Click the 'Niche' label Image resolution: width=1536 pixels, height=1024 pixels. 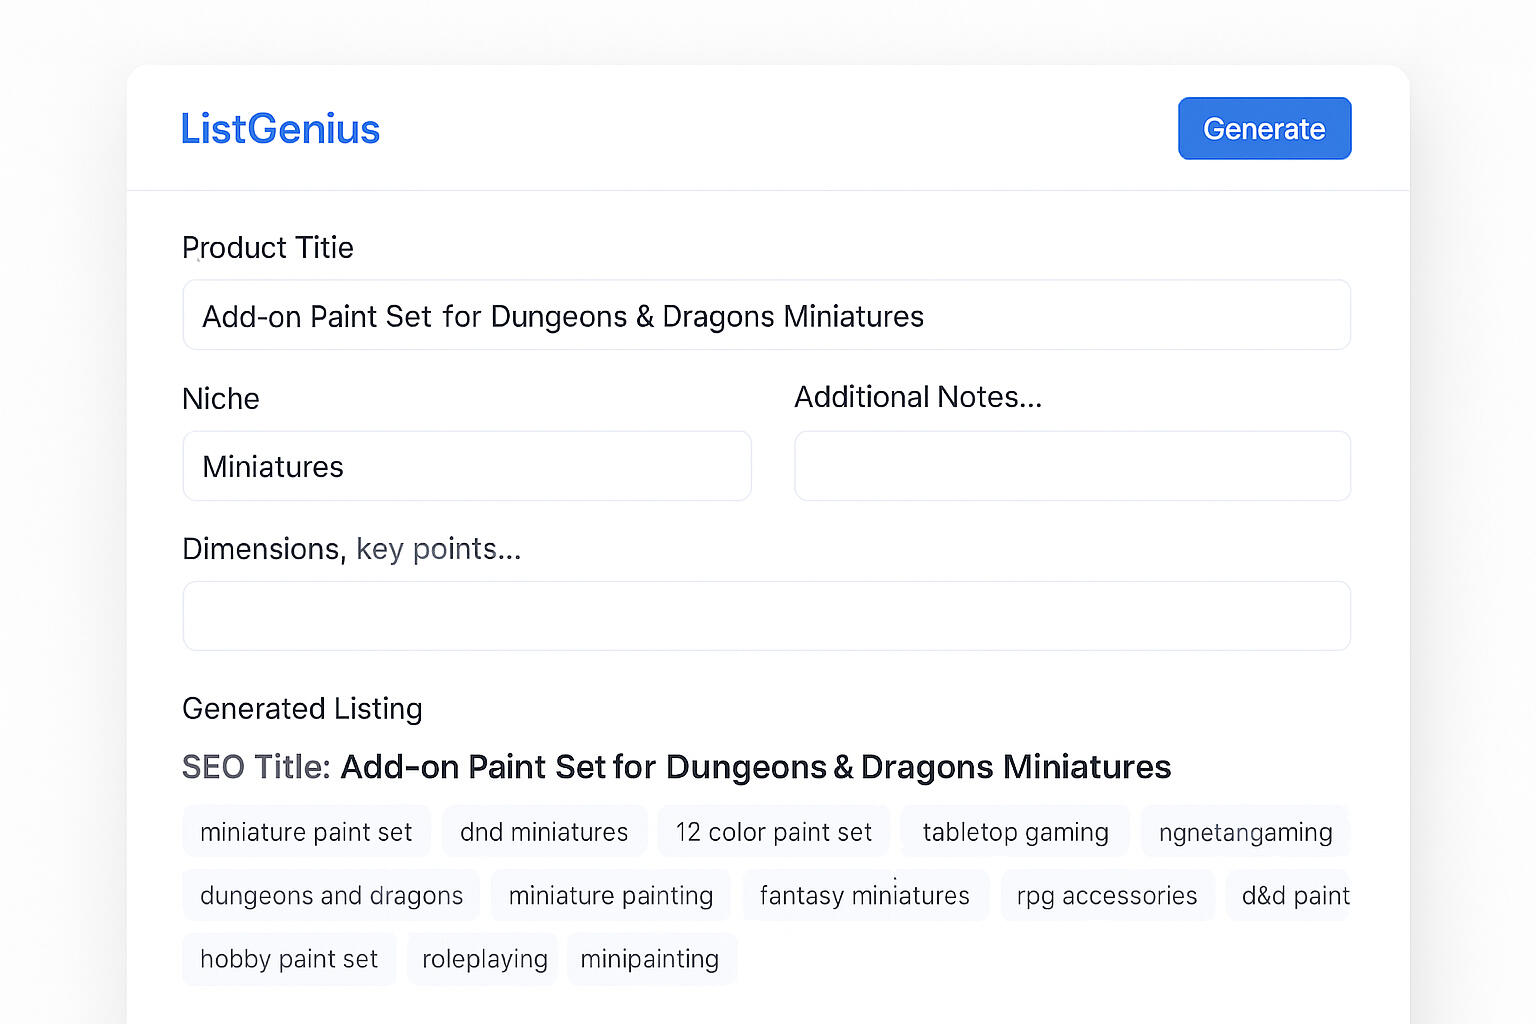point(221,398)
